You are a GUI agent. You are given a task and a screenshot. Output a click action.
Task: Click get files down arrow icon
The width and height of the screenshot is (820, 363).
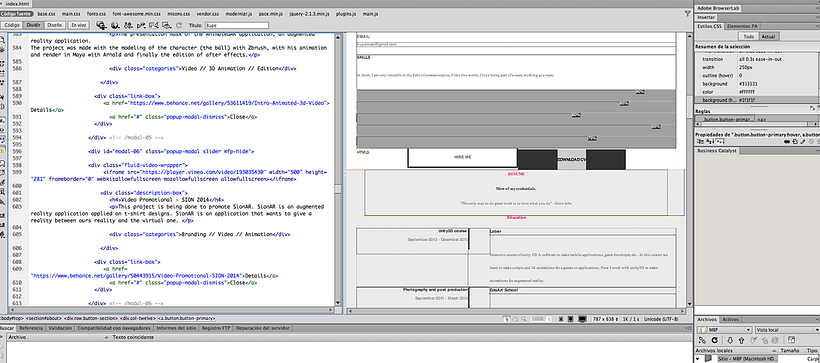[x=730, y=340]
